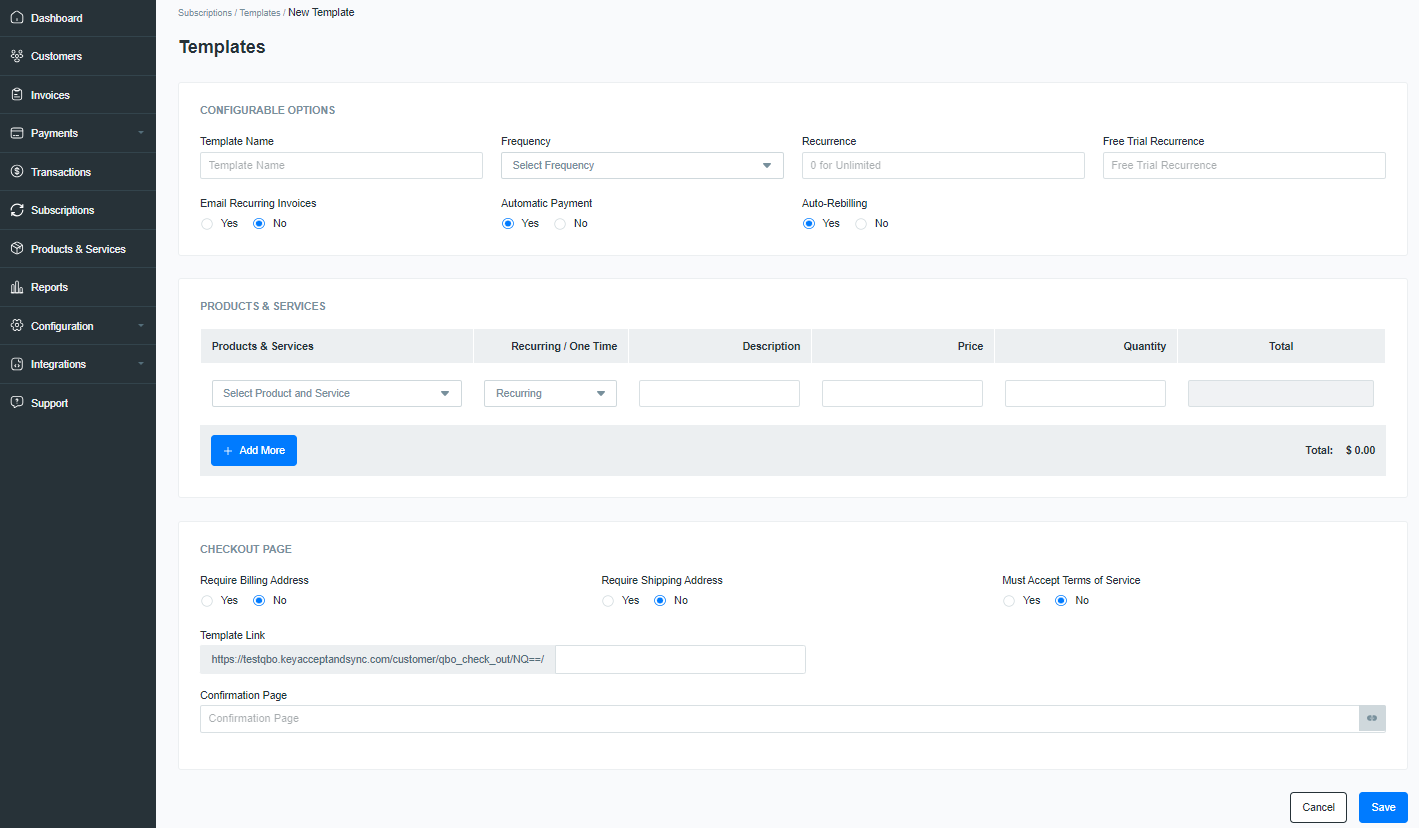Image resolution: width=1419 pixels, height=828 pixels.
Task: Click the Description field in product row
Action: pos(719,393)
